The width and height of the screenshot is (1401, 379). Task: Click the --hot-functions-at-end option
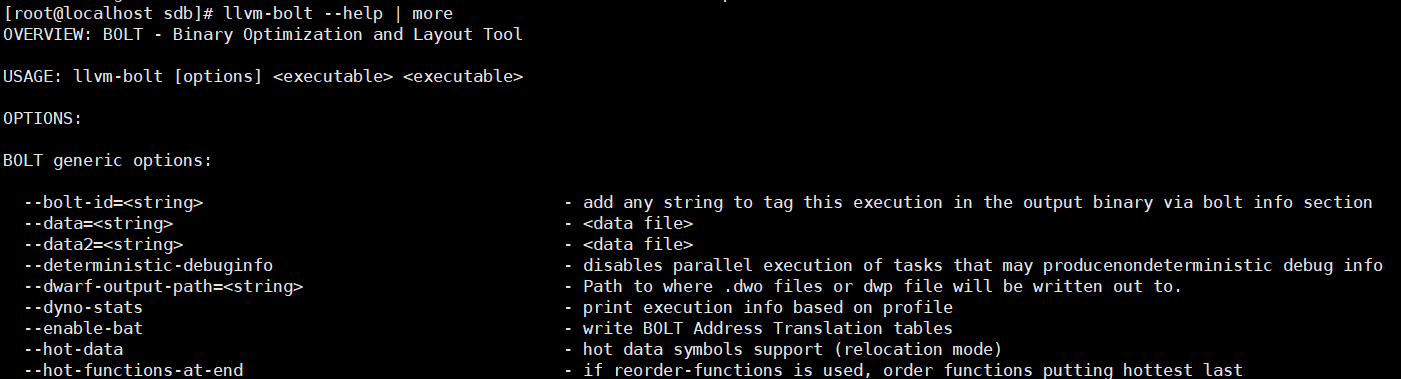[134, 370]
